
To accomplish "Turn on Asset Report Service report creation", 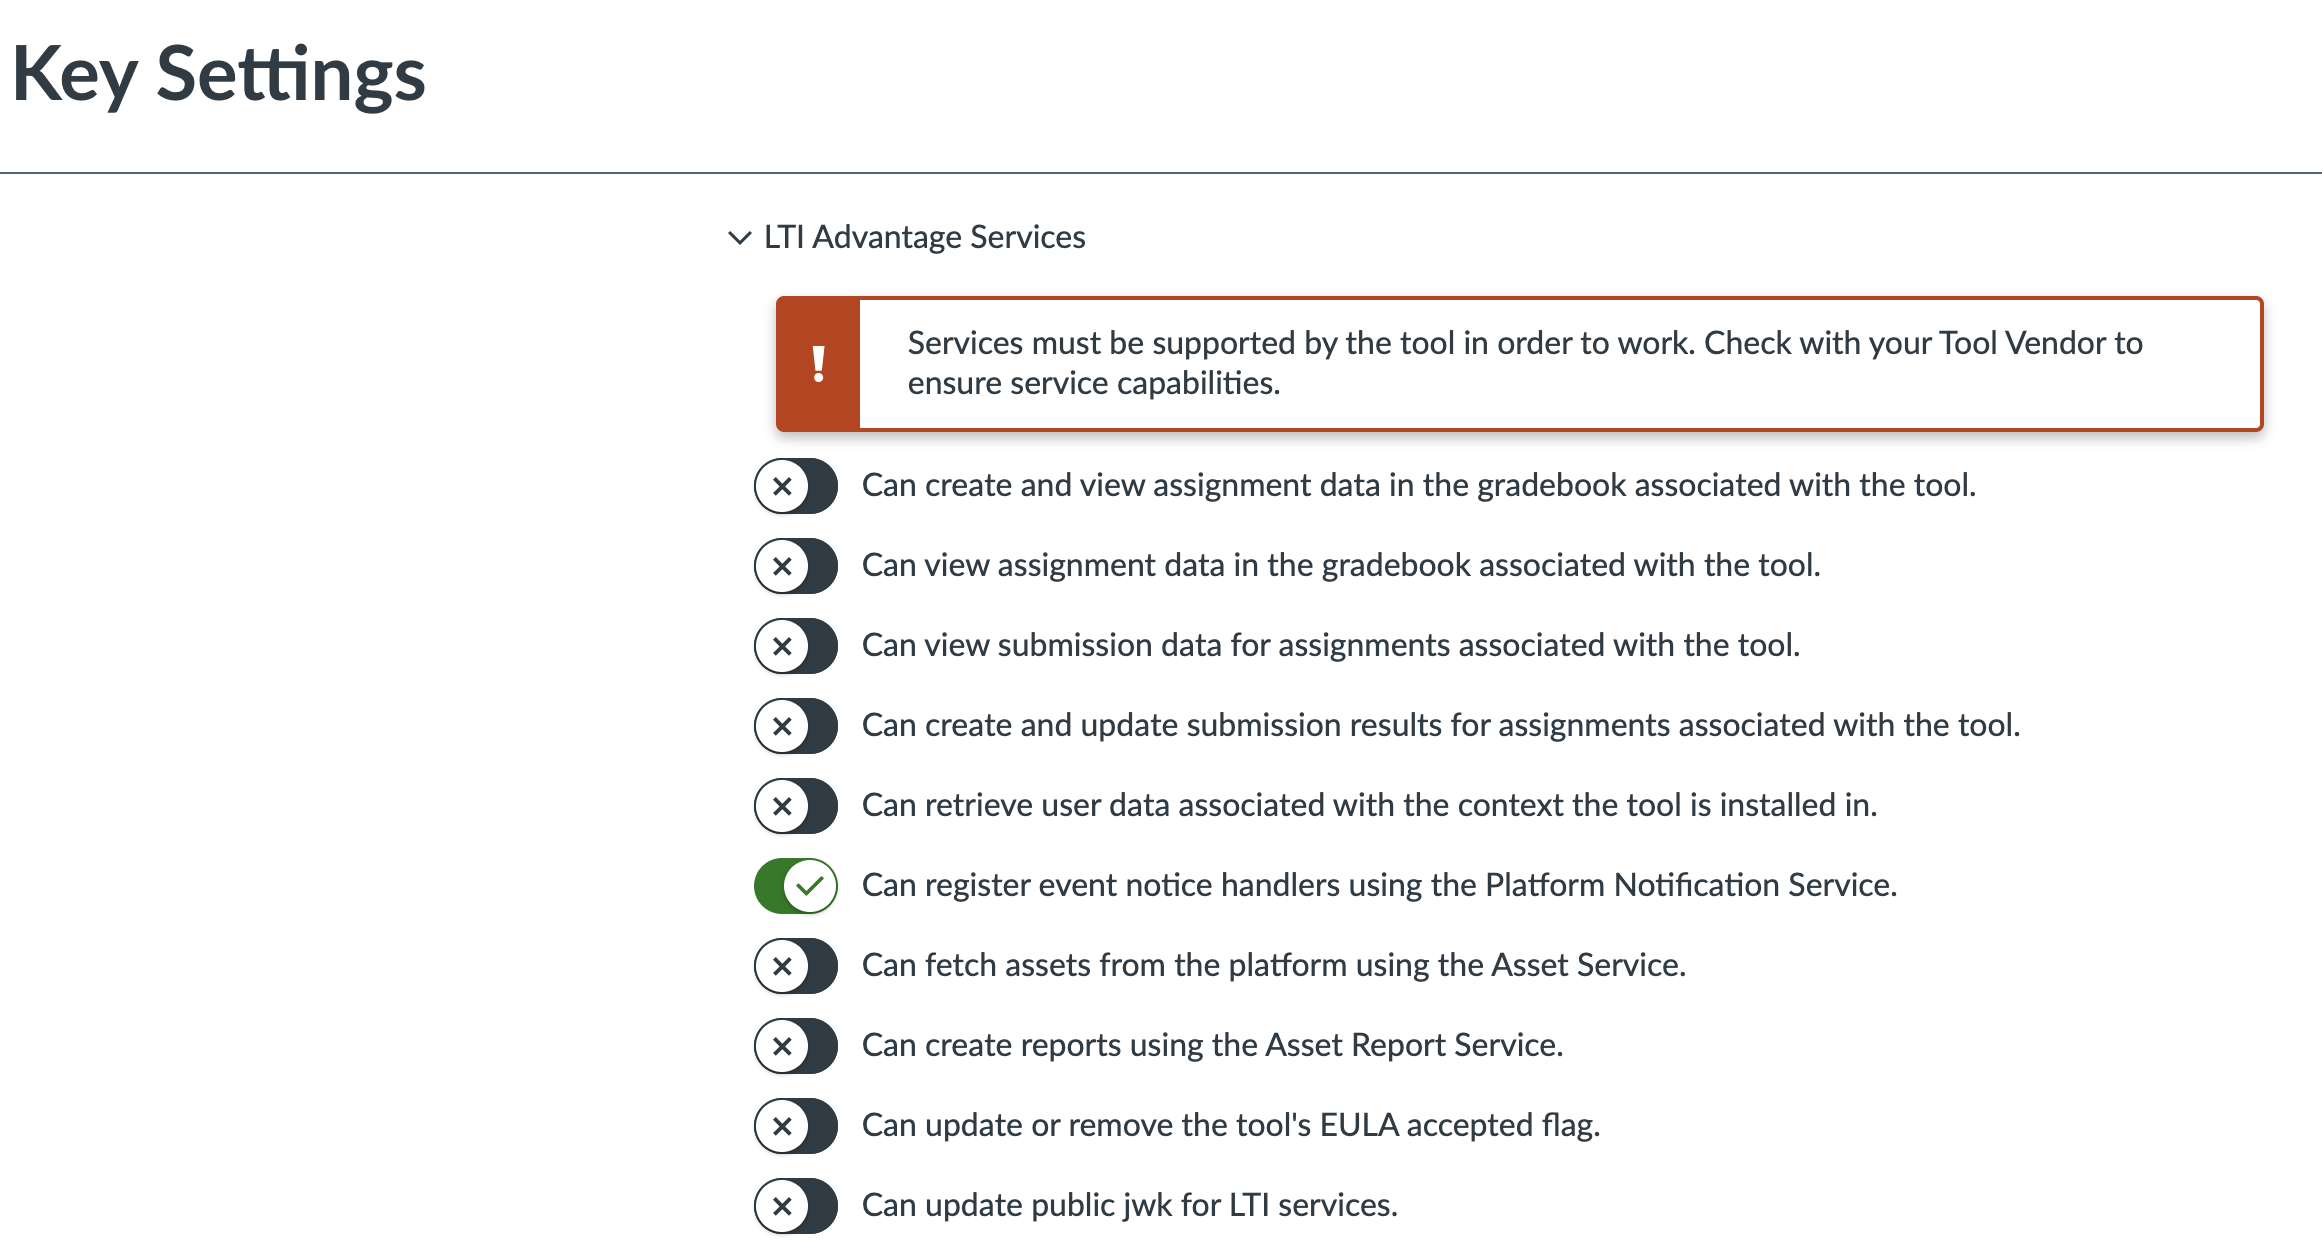I will [795, 1046].
